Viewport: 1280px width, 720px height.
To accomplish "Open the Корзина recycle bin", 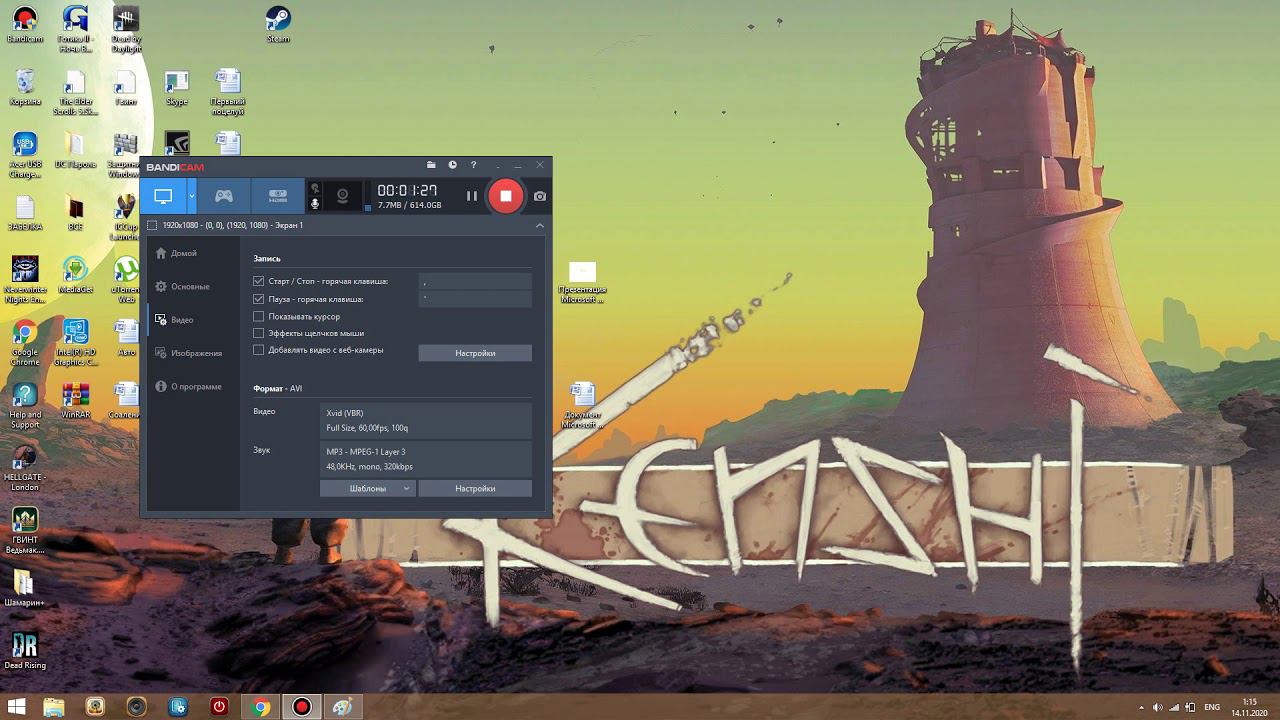I will coord(25,87).
